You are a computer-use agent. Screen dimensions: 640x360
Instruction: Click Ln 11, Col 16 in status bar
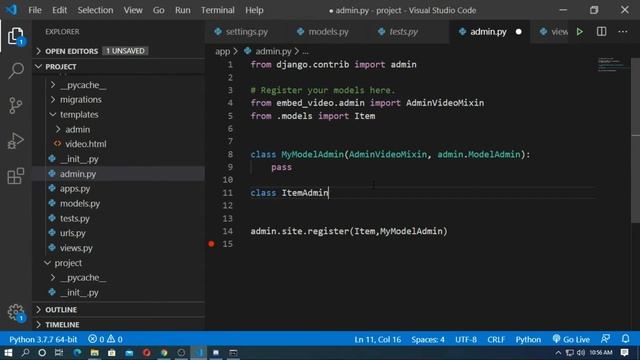pos(378,339)
